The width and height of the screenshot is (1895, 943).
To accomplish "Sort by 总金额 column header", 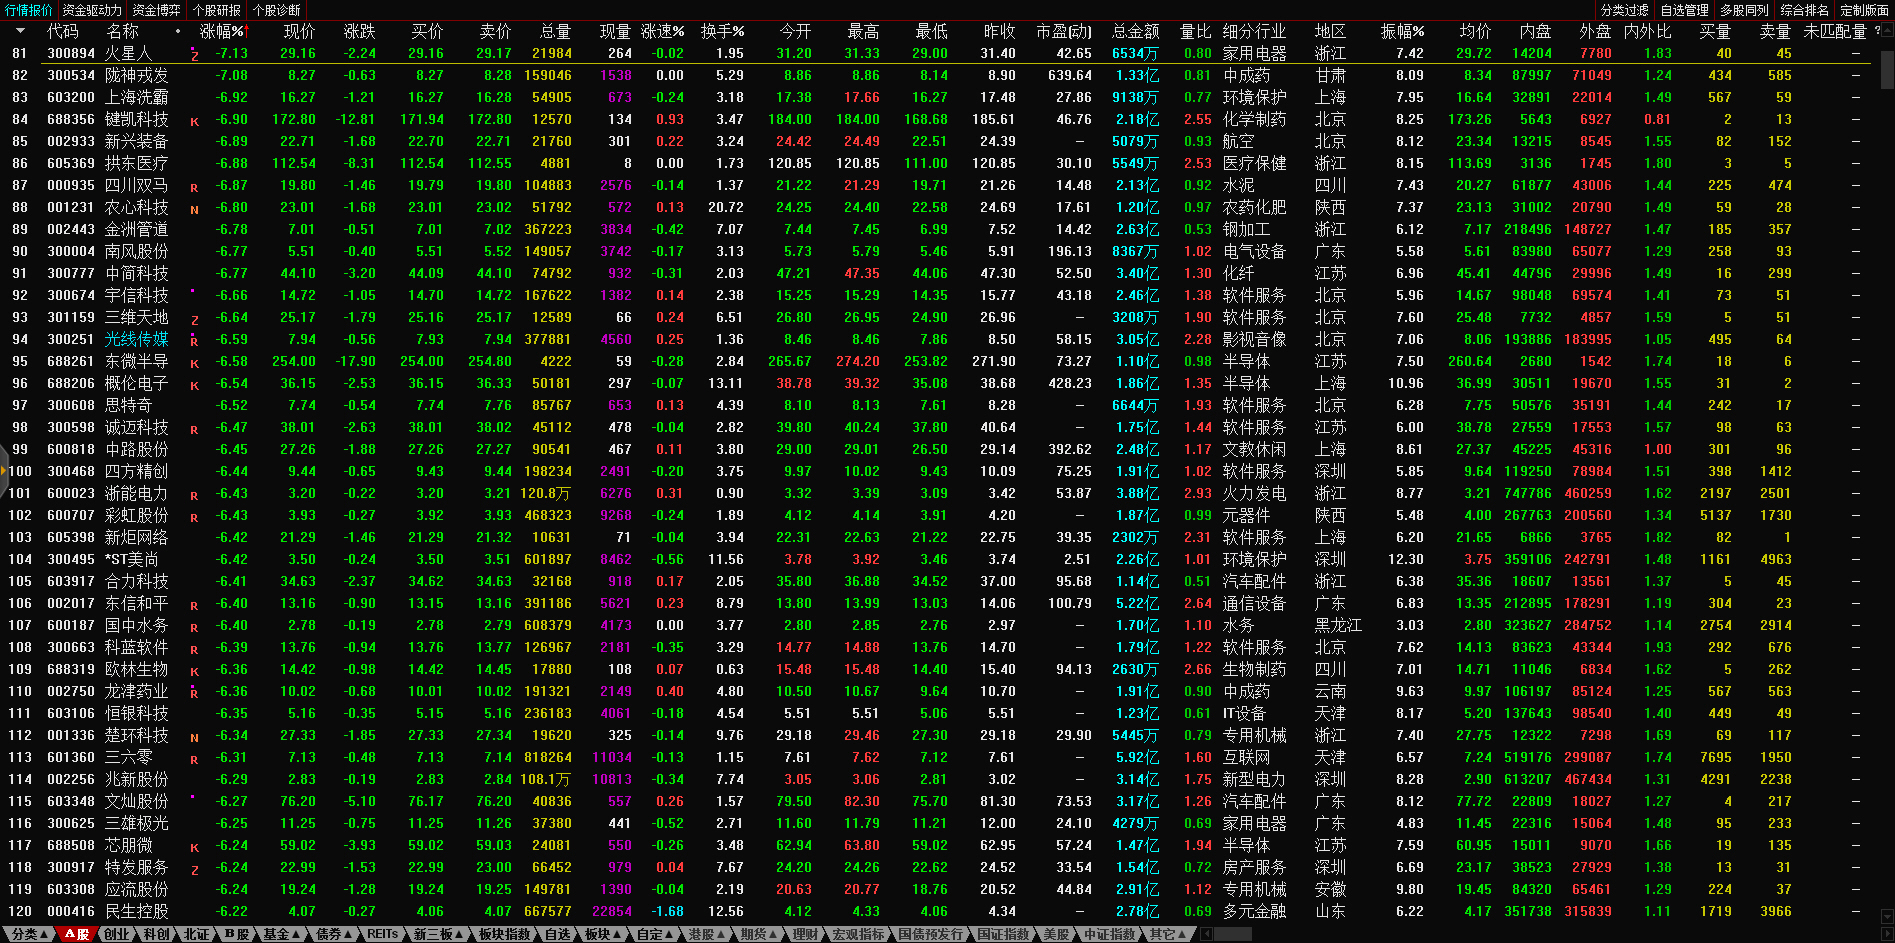I will (x=1135, y=31).
